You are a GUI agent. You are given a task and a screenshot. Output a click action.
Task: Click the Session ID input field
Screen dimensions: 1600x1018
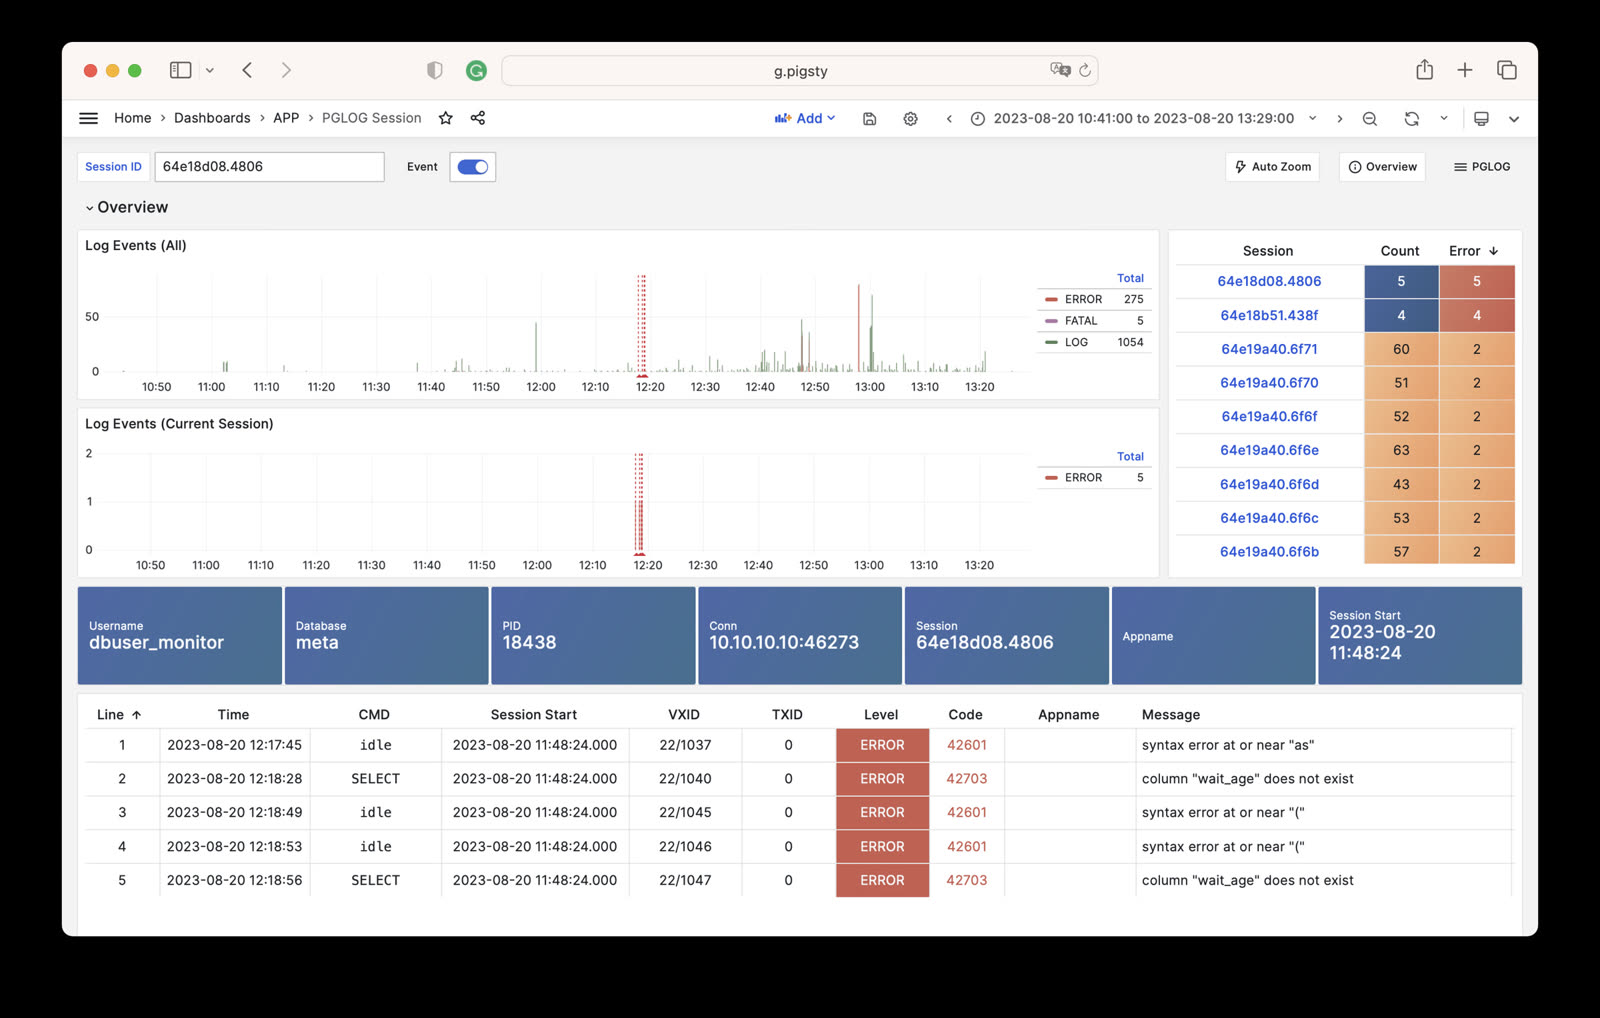tap(269, 167)
